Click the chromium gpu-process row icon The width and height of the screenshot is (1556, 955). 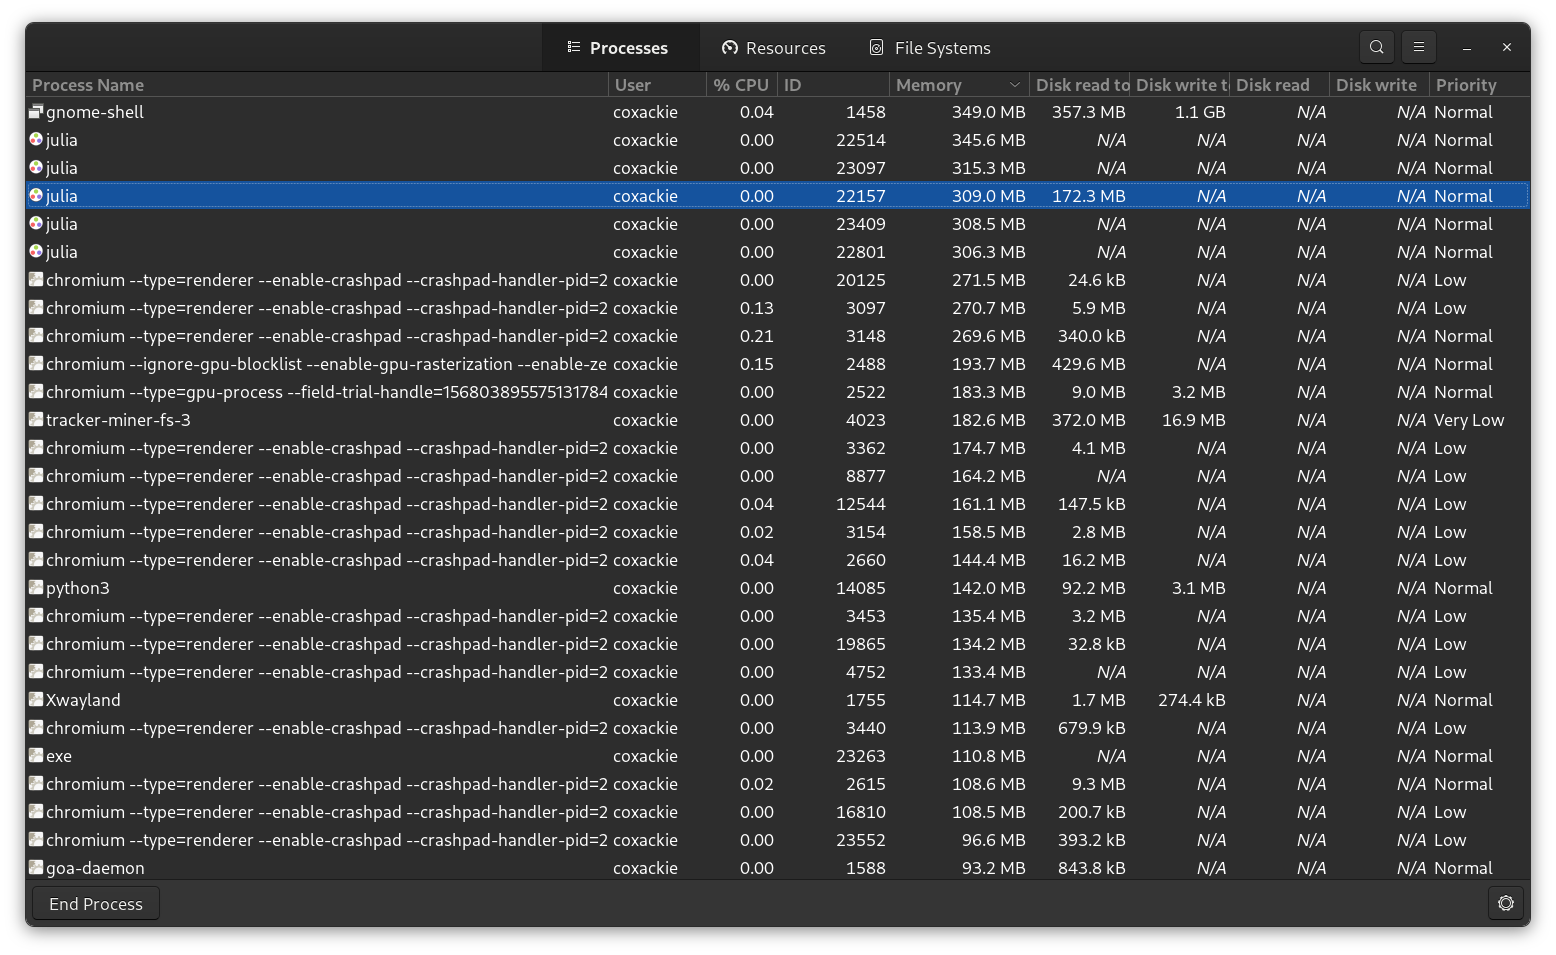point(34,392)
